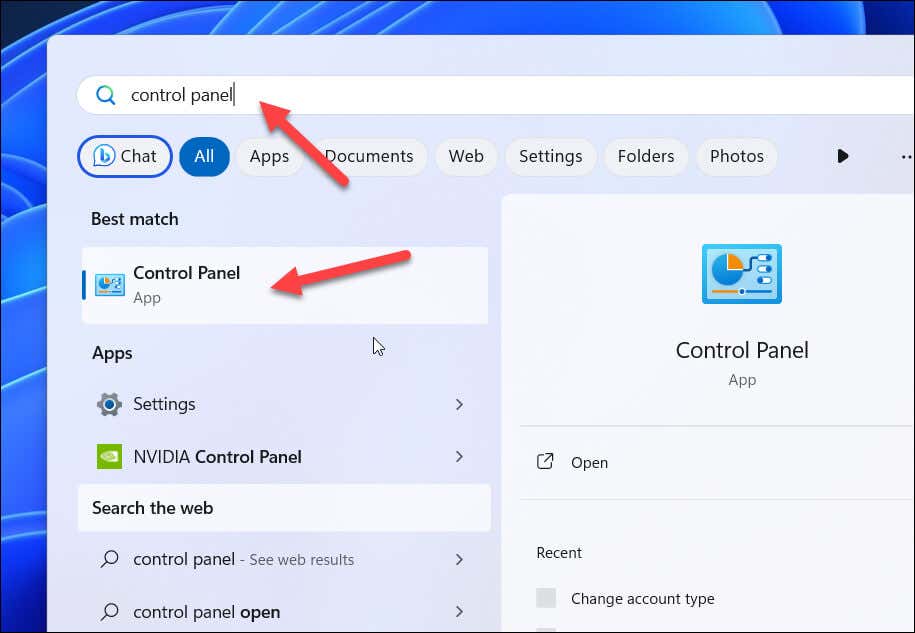Click the Control Panel icon in Best match

pyautogui.click(x=110, y=285)
